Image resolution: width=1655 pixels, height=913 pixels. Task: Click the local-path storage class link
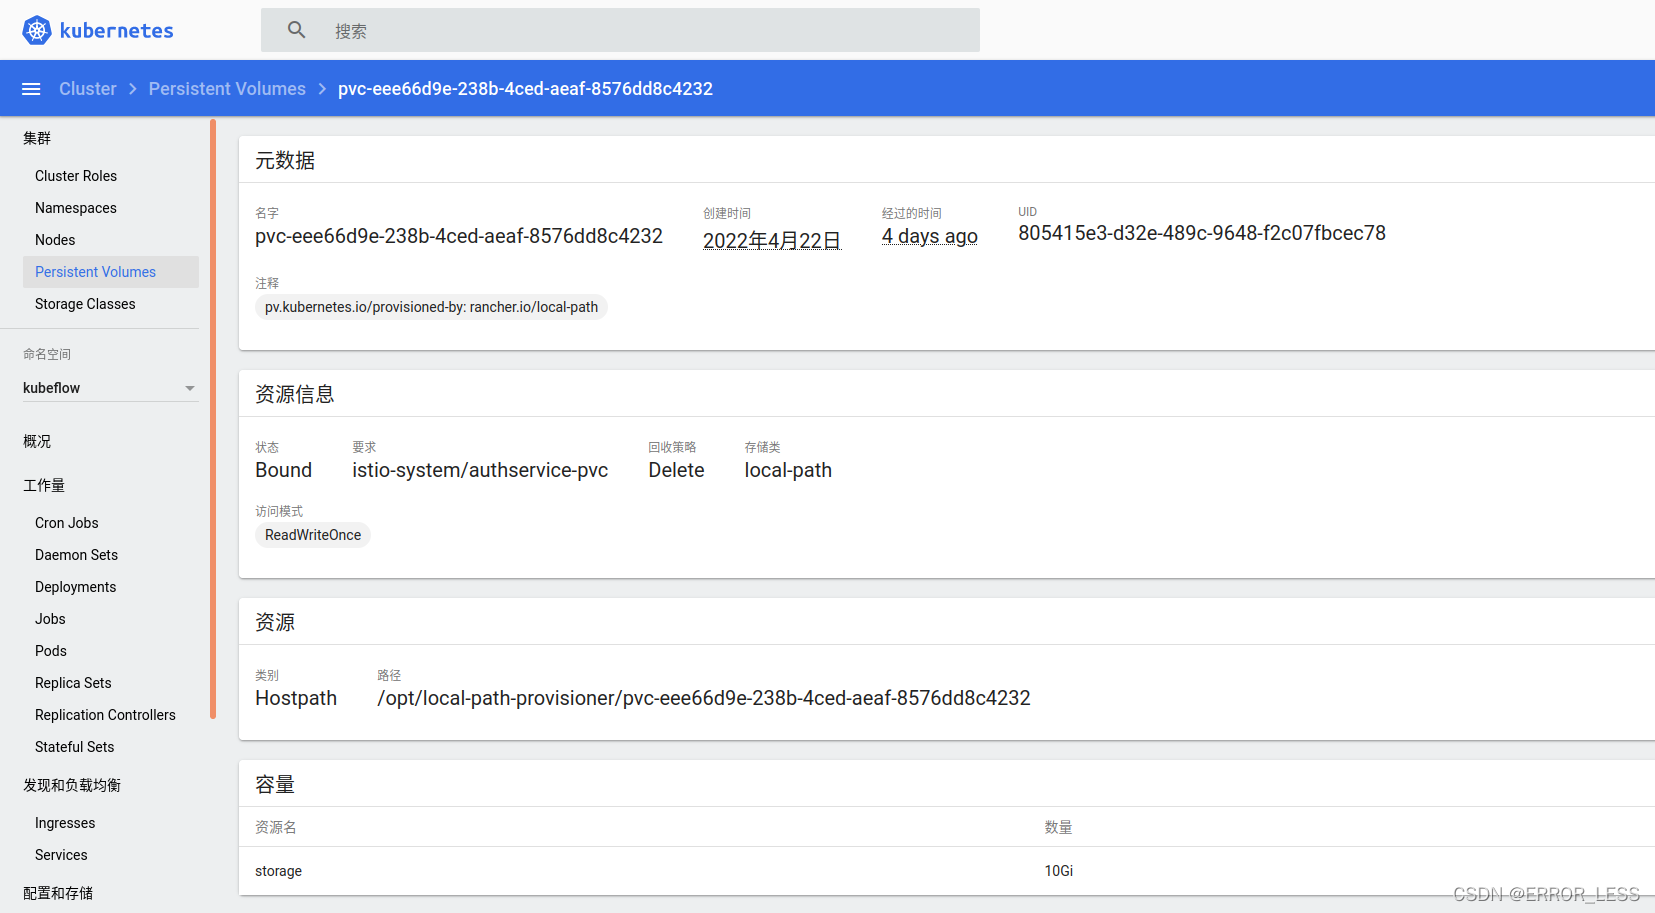pos(788,470)
